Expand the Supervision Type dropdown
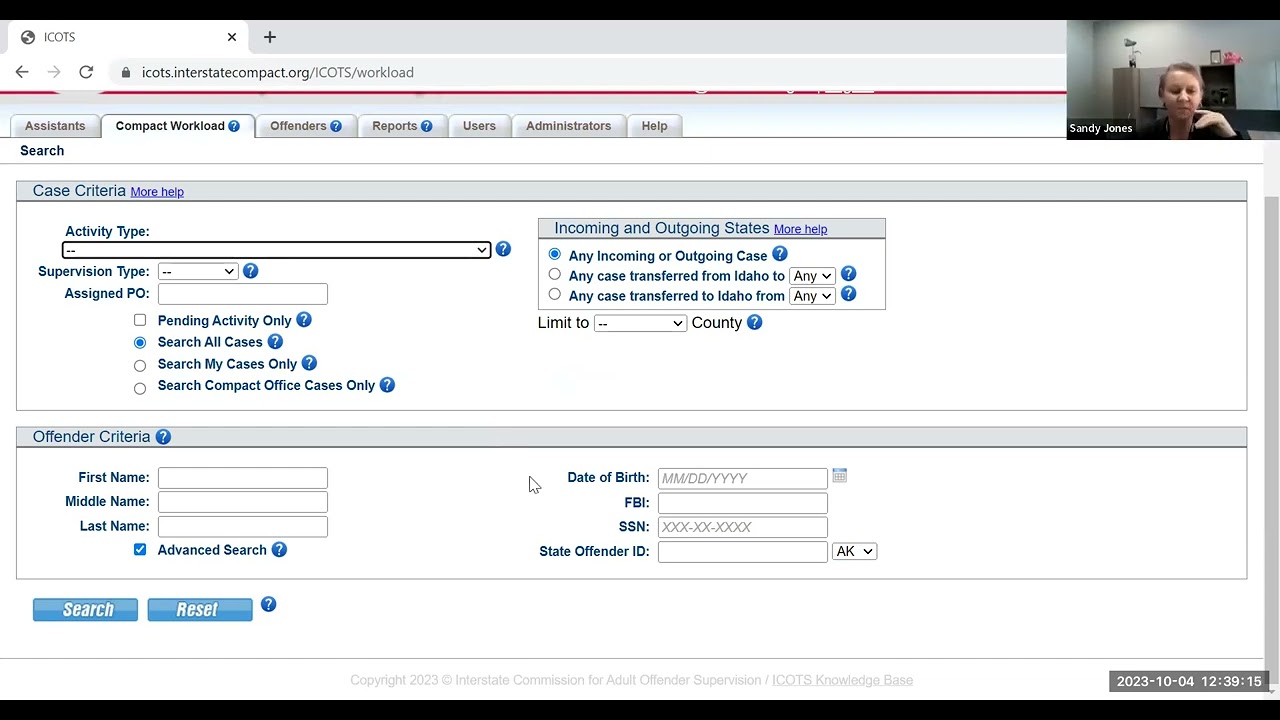Image resolution: width=1280 pixels, height=720 pixels. (x=198, y=272)
